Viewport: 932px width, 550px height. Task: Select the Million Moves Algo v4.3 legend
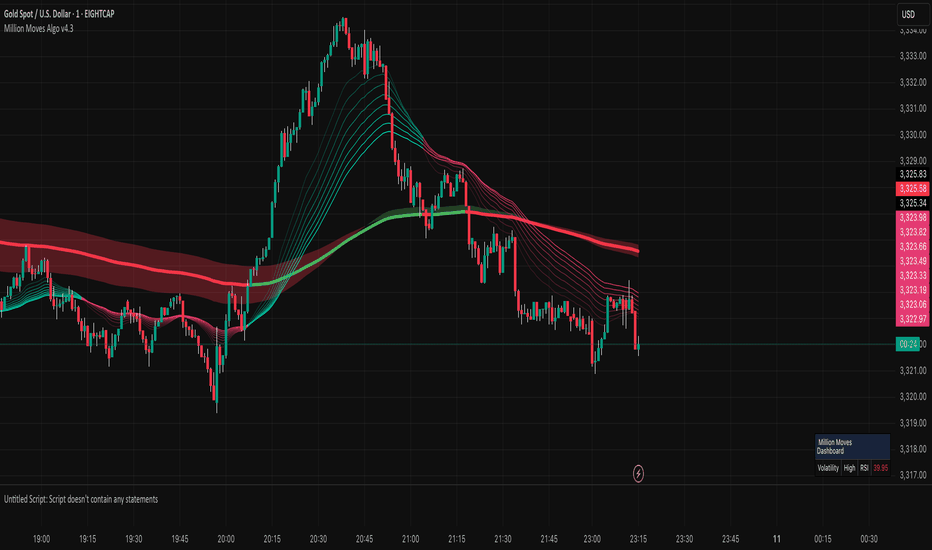(x=39, y=29)
